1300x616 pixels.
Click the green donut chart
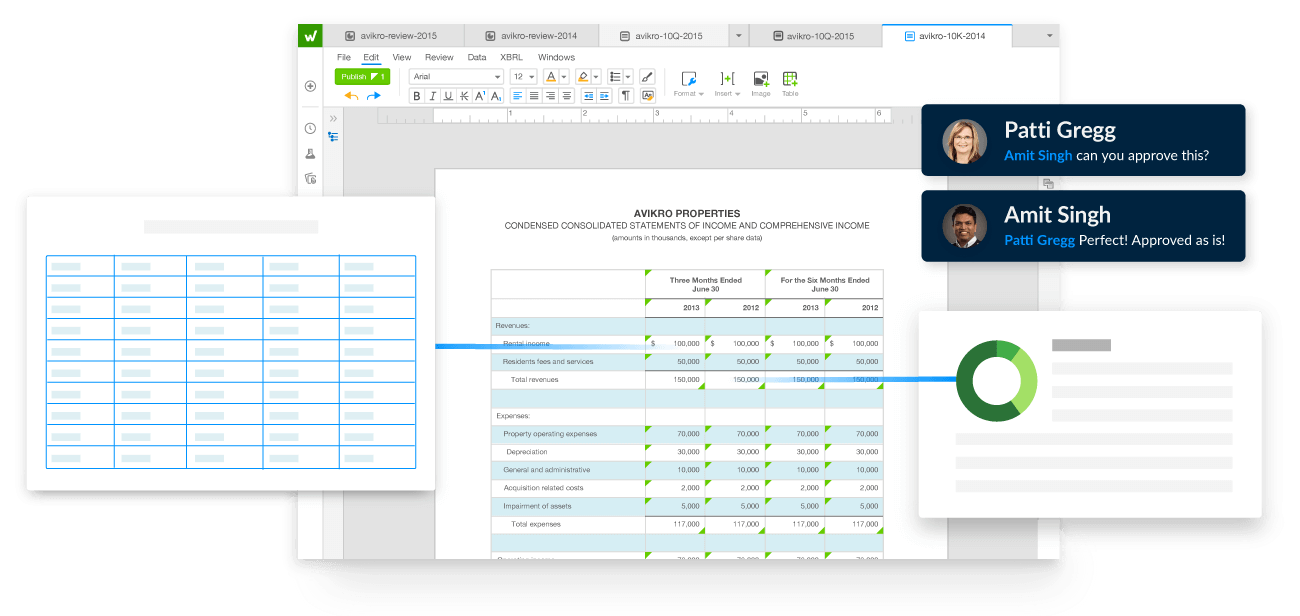pyautogui.click(x=997, y=380)
